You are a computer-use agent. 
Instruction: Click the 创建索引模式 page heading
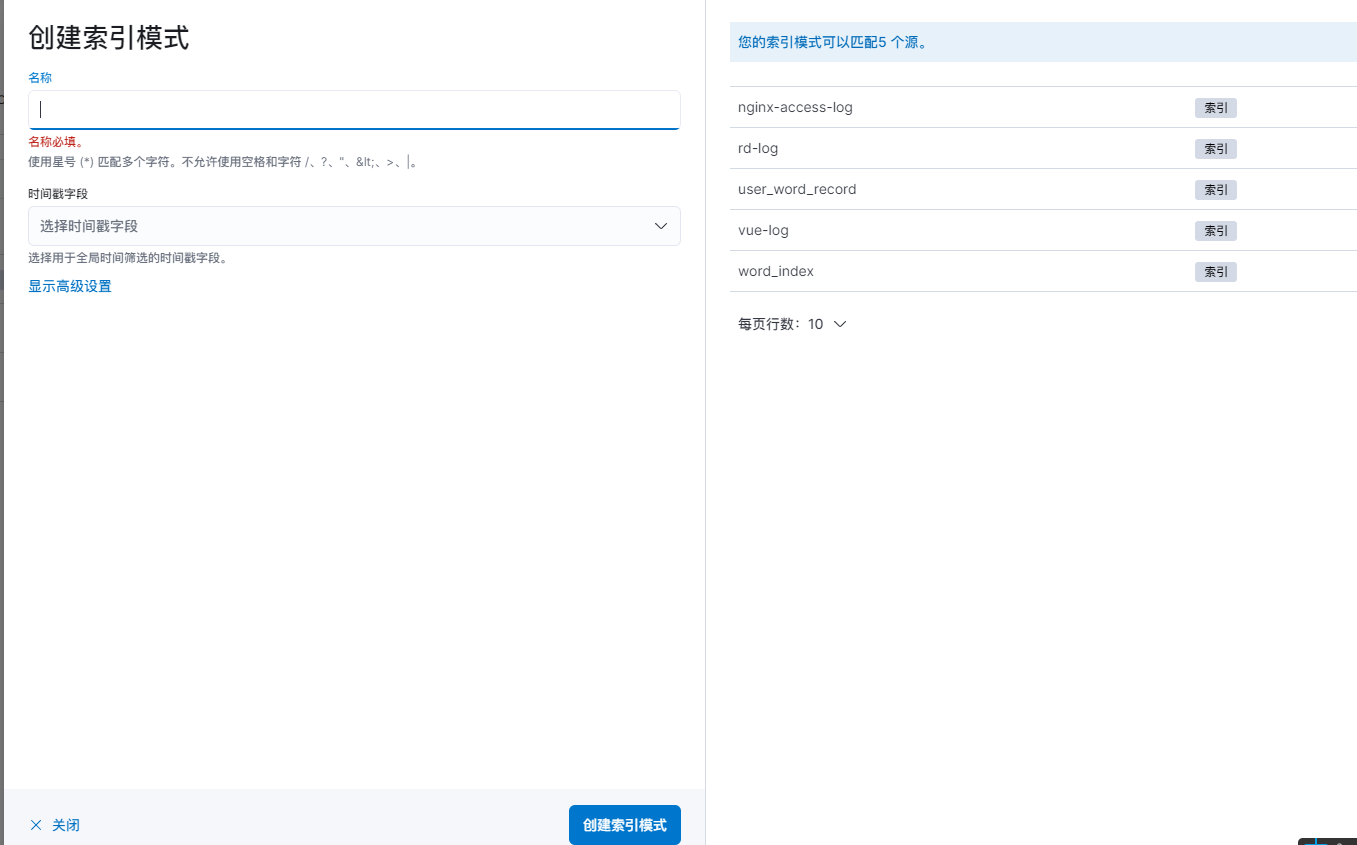coord(109,38)
